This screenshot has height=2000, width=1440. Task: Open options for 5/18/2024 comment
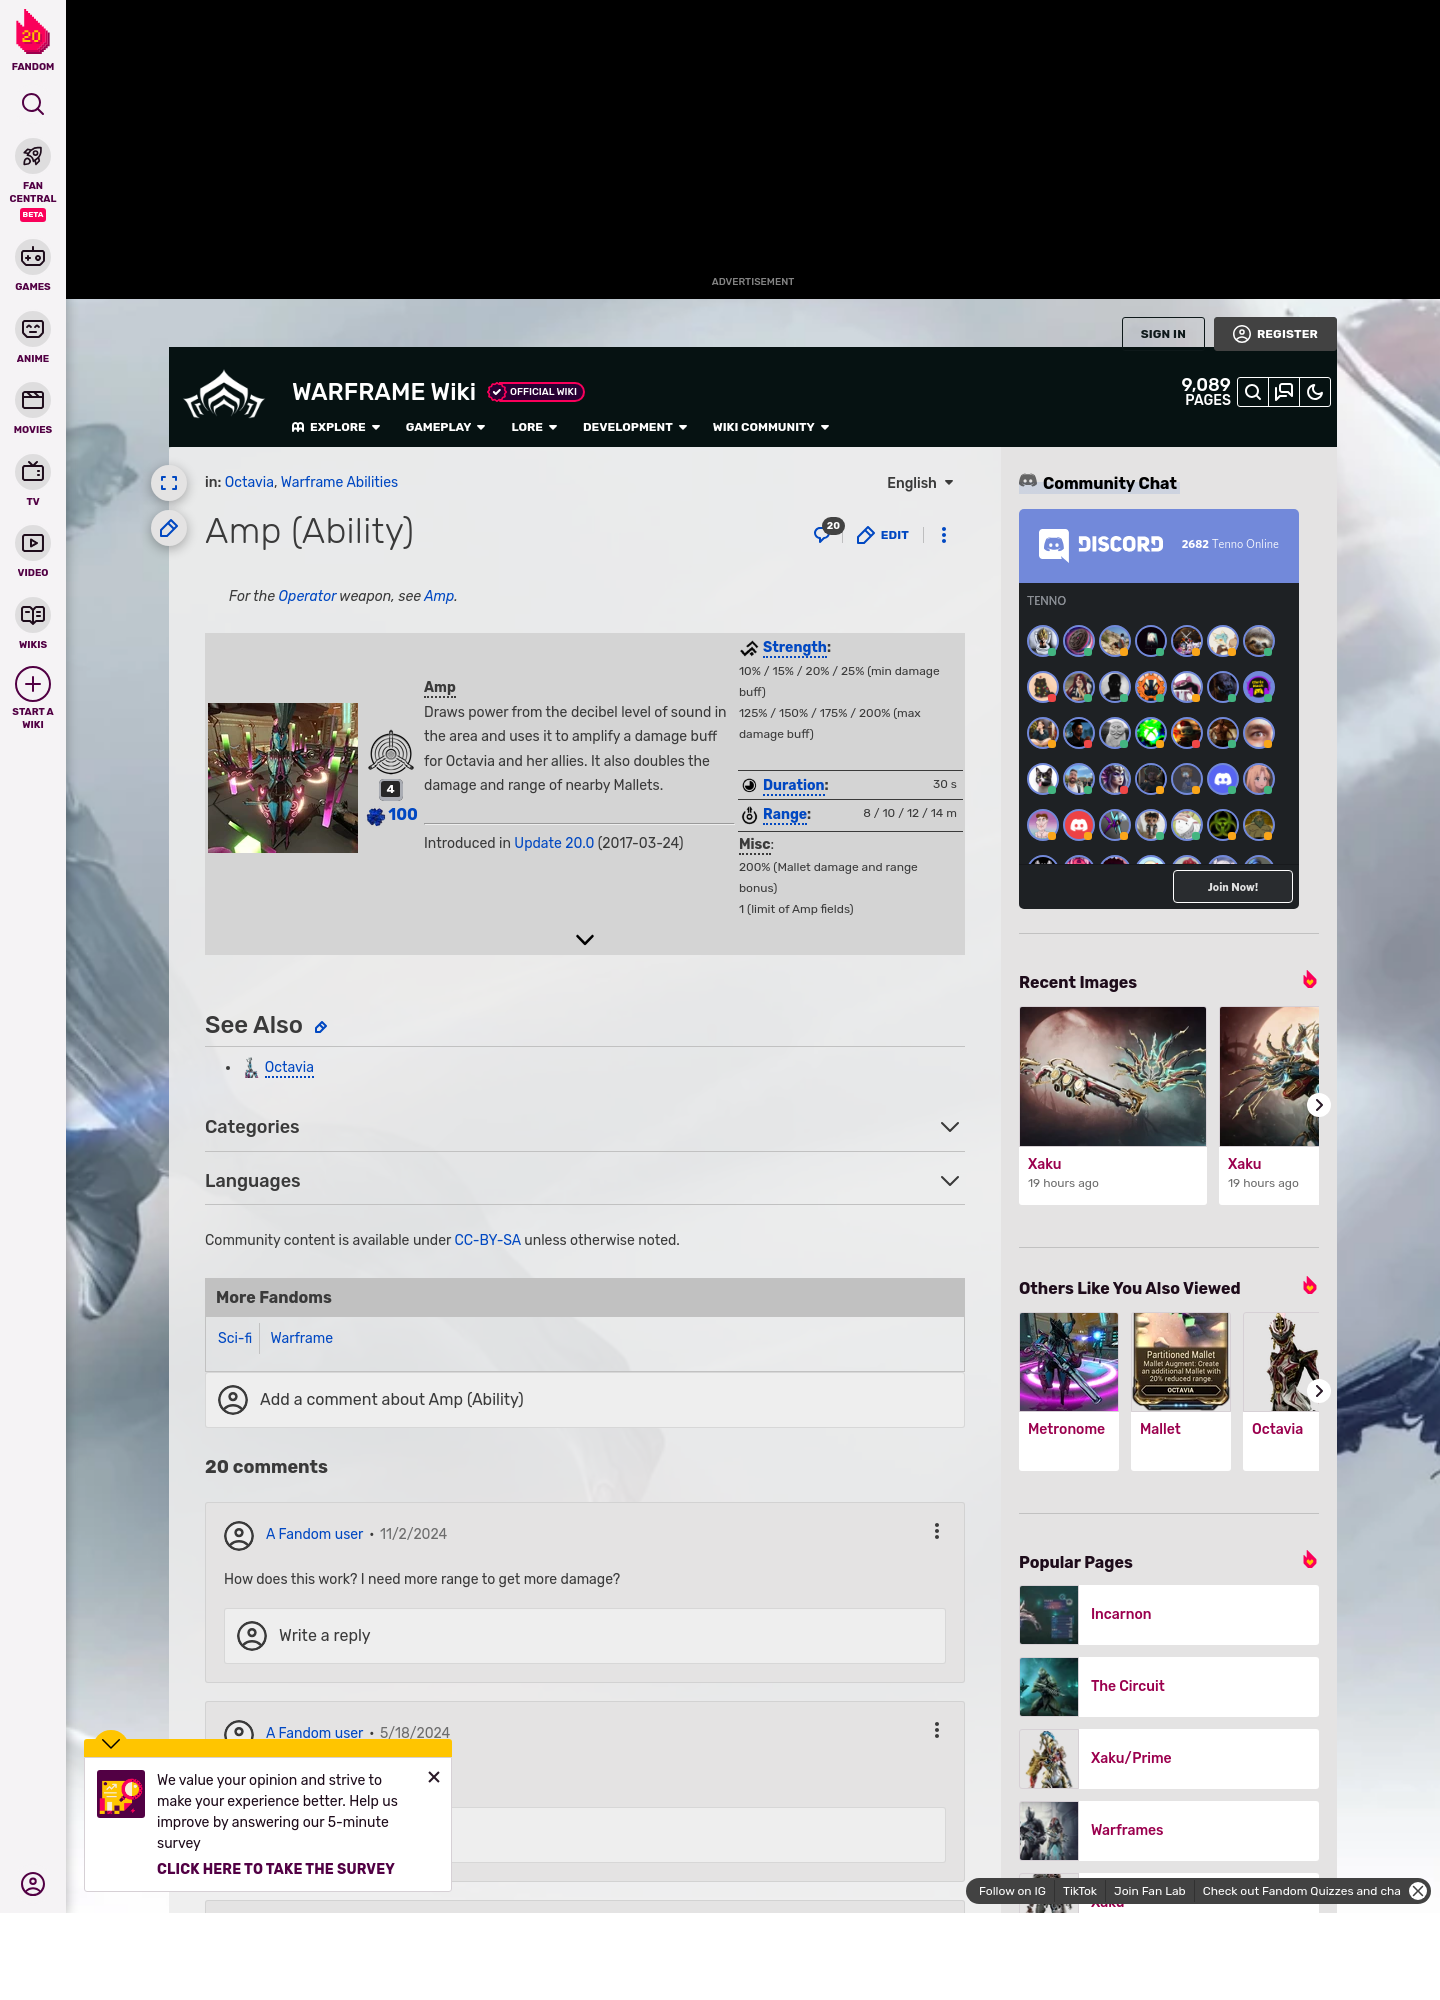coord(937,1730)
